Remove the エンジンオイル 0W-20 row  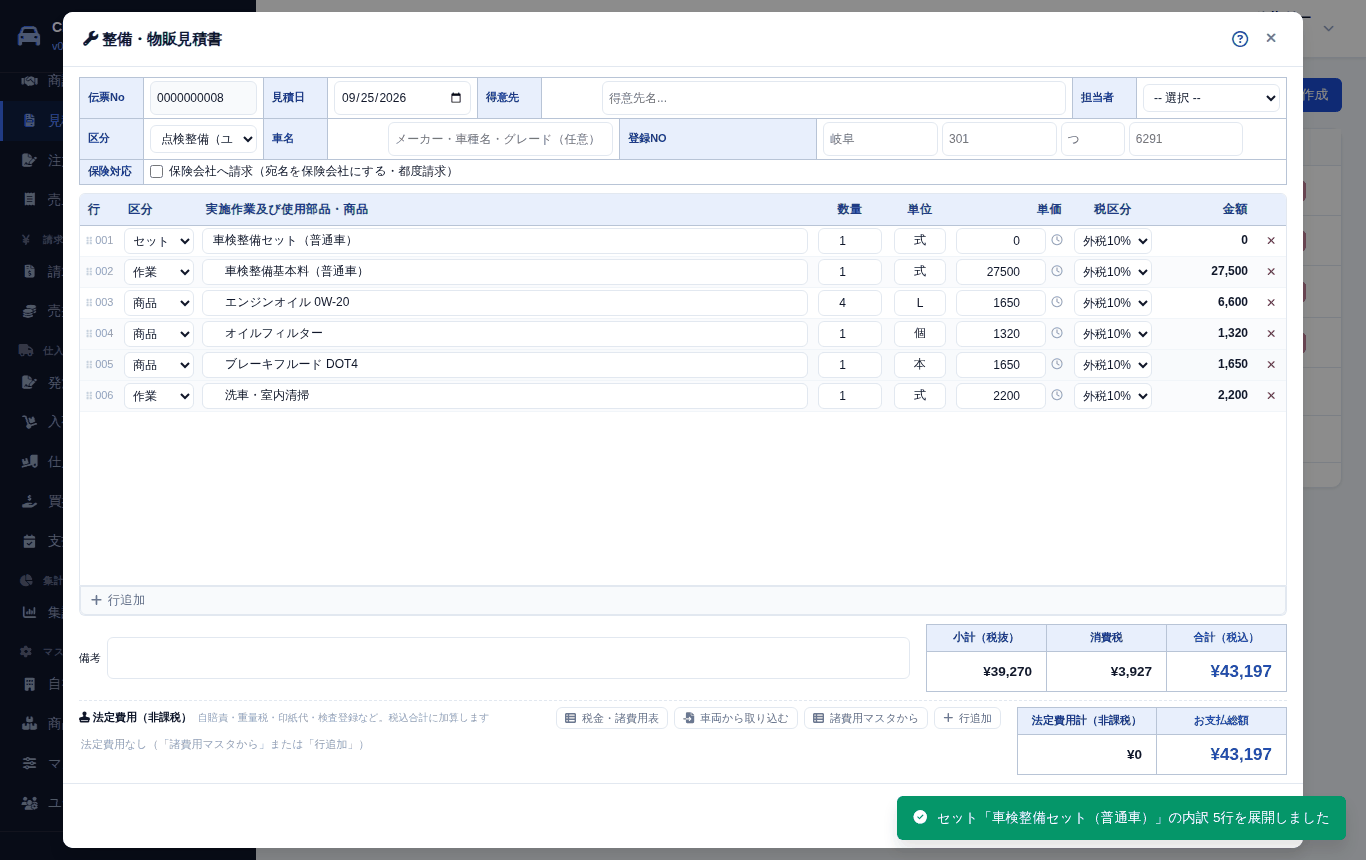1271,303
